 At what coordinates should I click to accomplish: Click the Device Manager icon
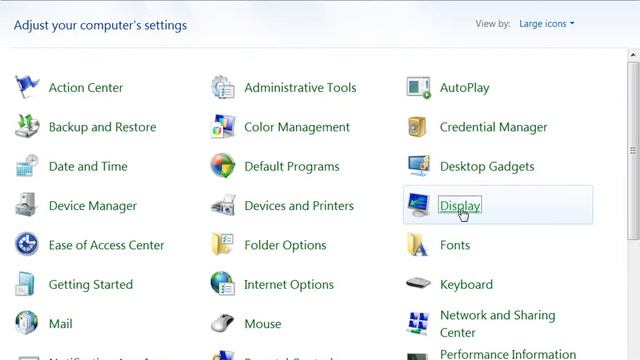click(26, 204)
